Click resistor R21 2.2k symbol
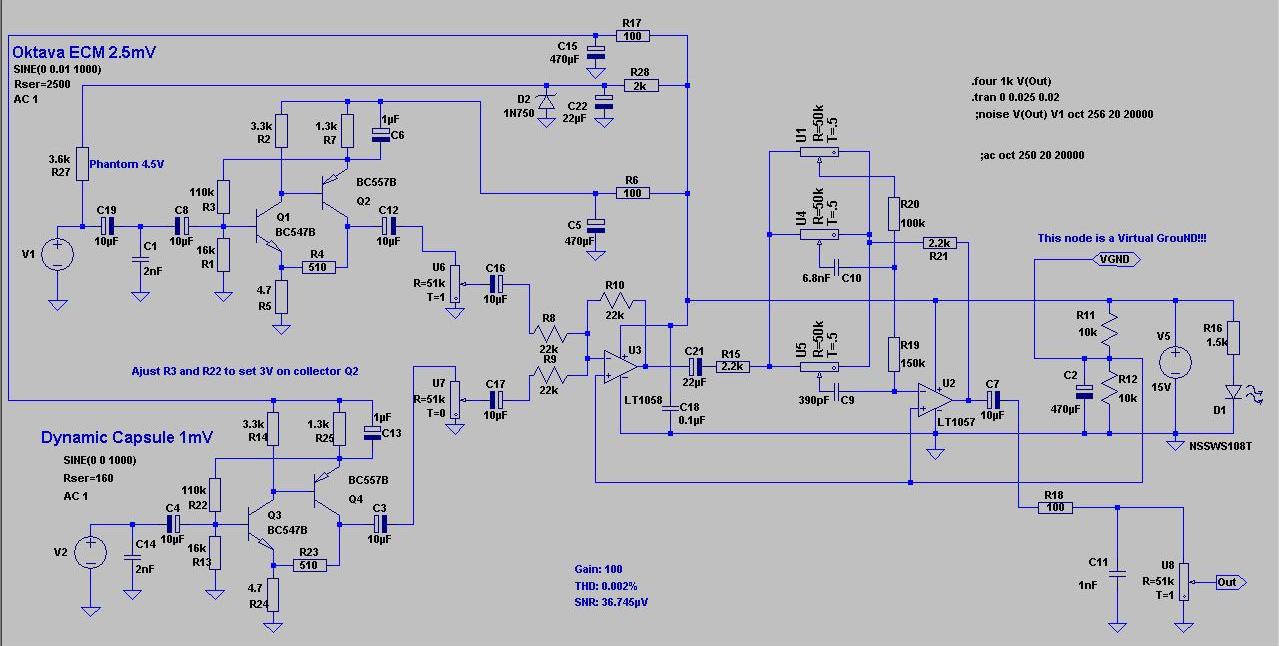Screen dimensions: 1280x646 click(x=940, y=243)
